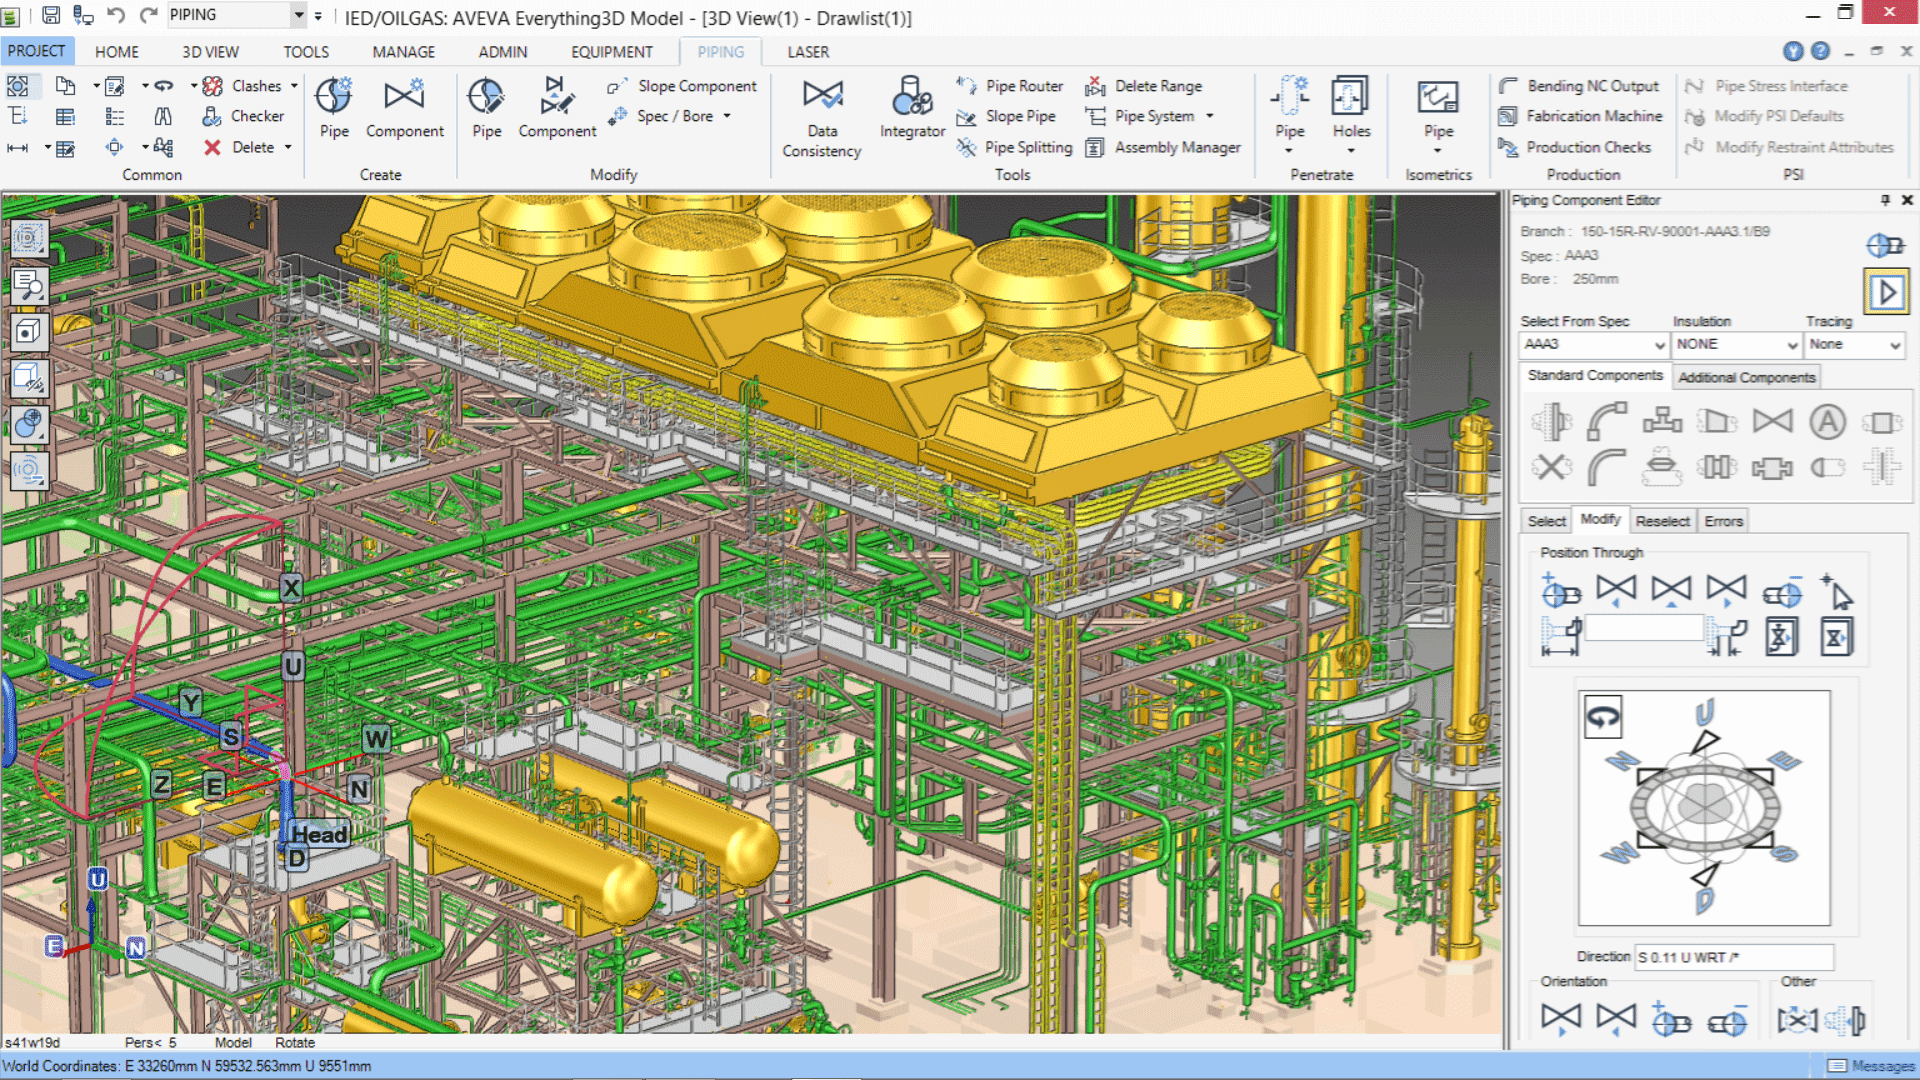1920x1080 pixels.
Task: Open the Tracing dropdown
Action: (1854, 345)
